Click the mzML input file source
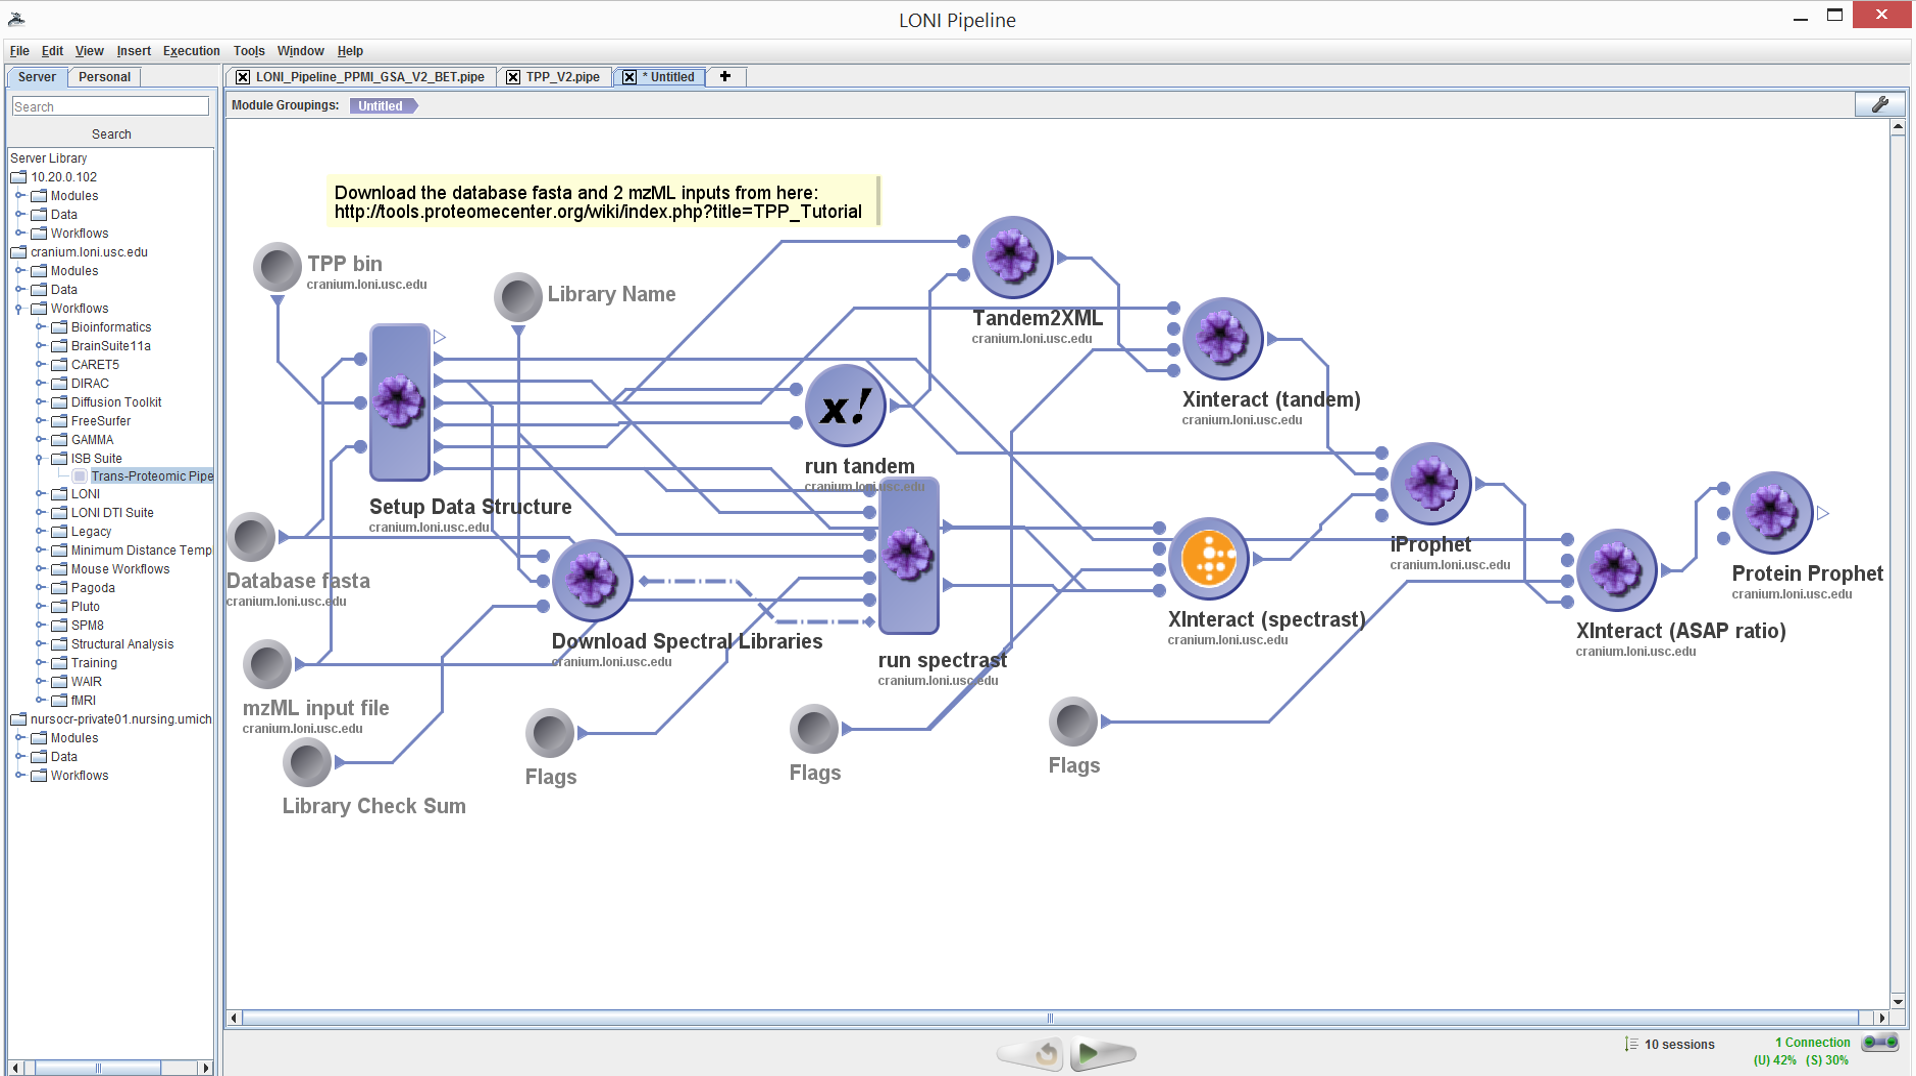 [267, 664]
